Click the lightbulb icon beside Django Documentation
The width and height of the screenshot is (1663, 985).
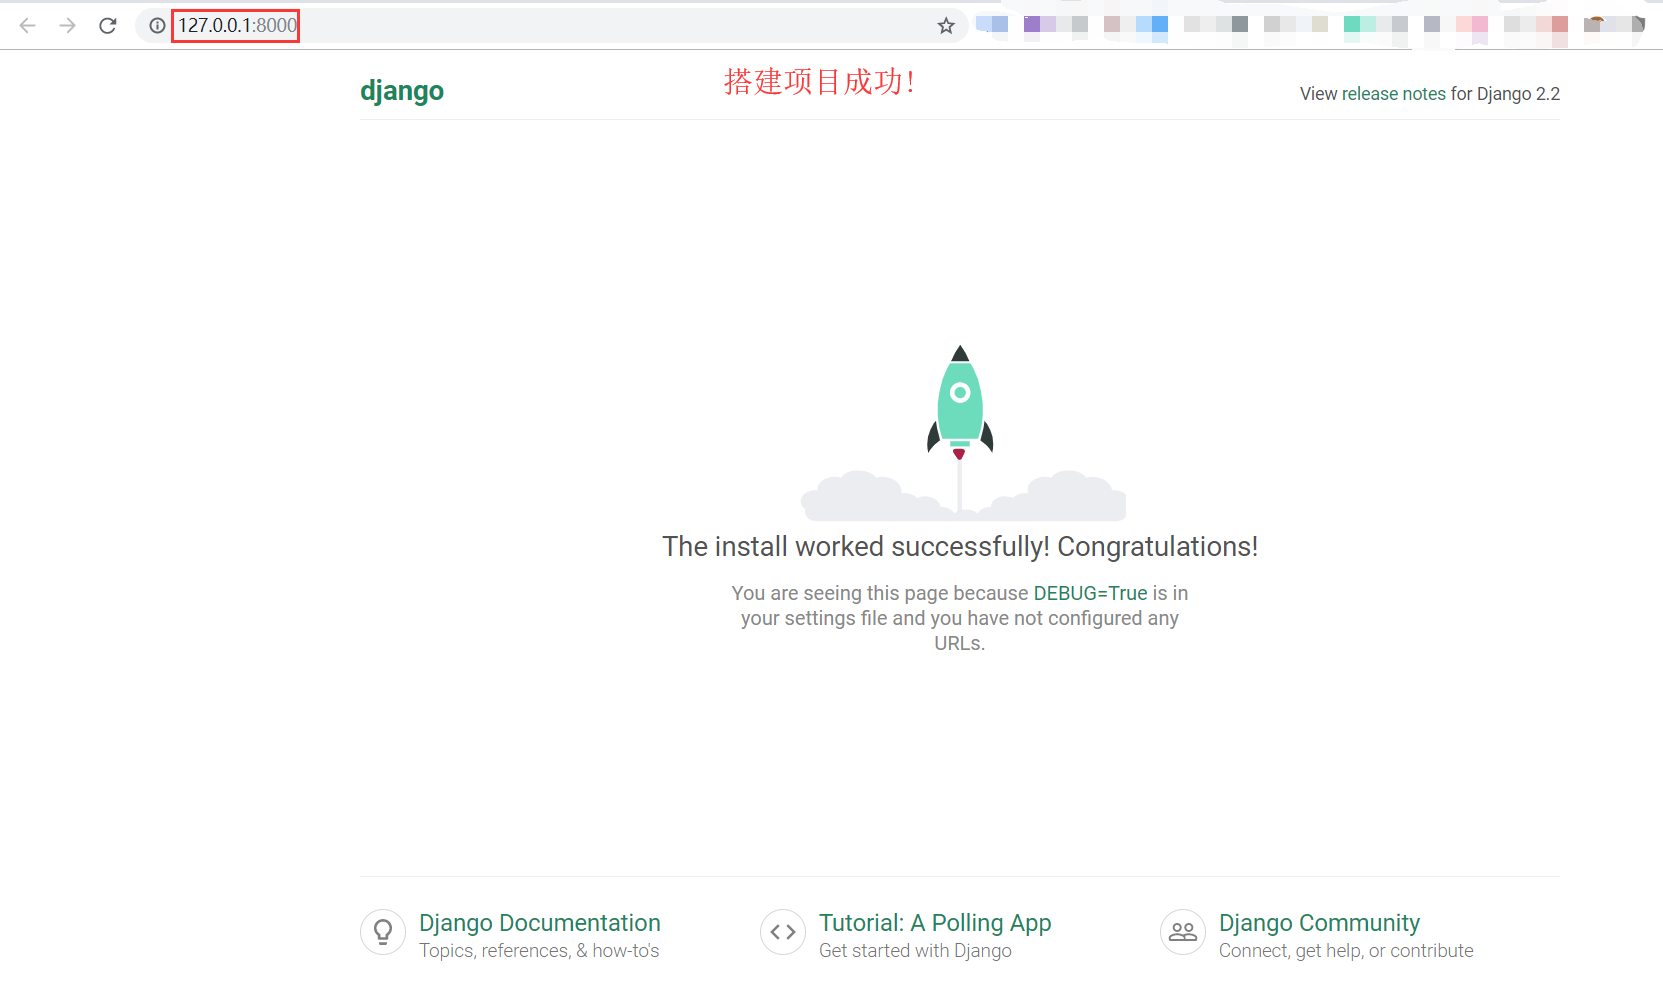(x=383, y=932)
